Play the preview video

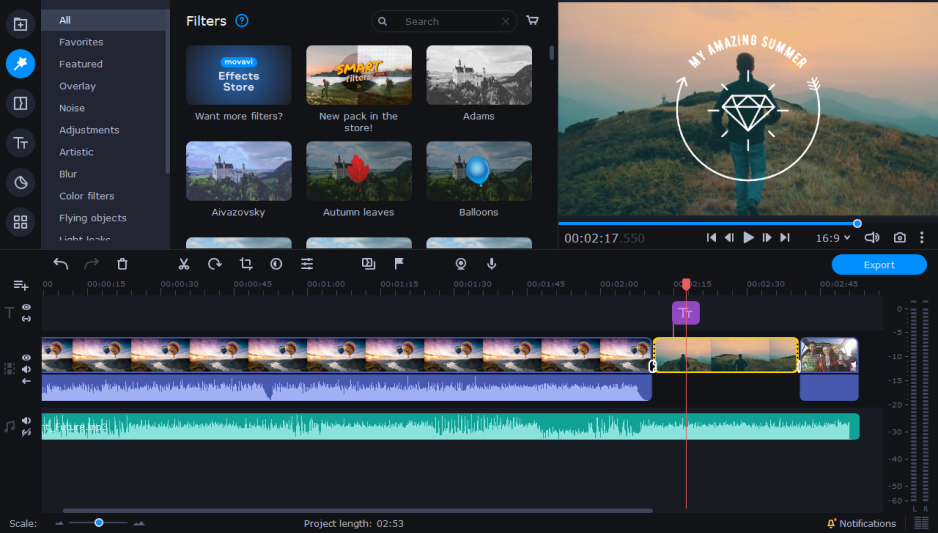click(x=748, y=237)
